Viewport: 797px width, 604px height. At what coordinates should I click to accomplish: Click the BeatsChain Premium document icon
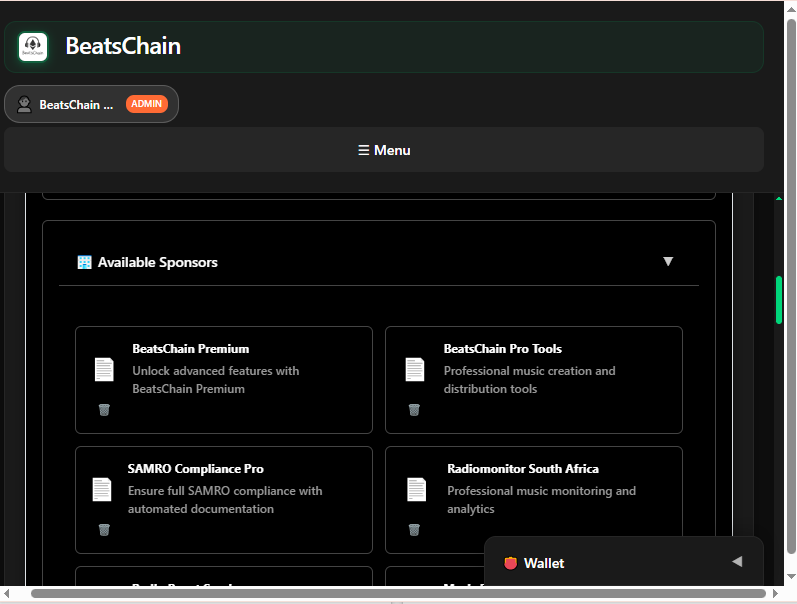click(104, 370)
